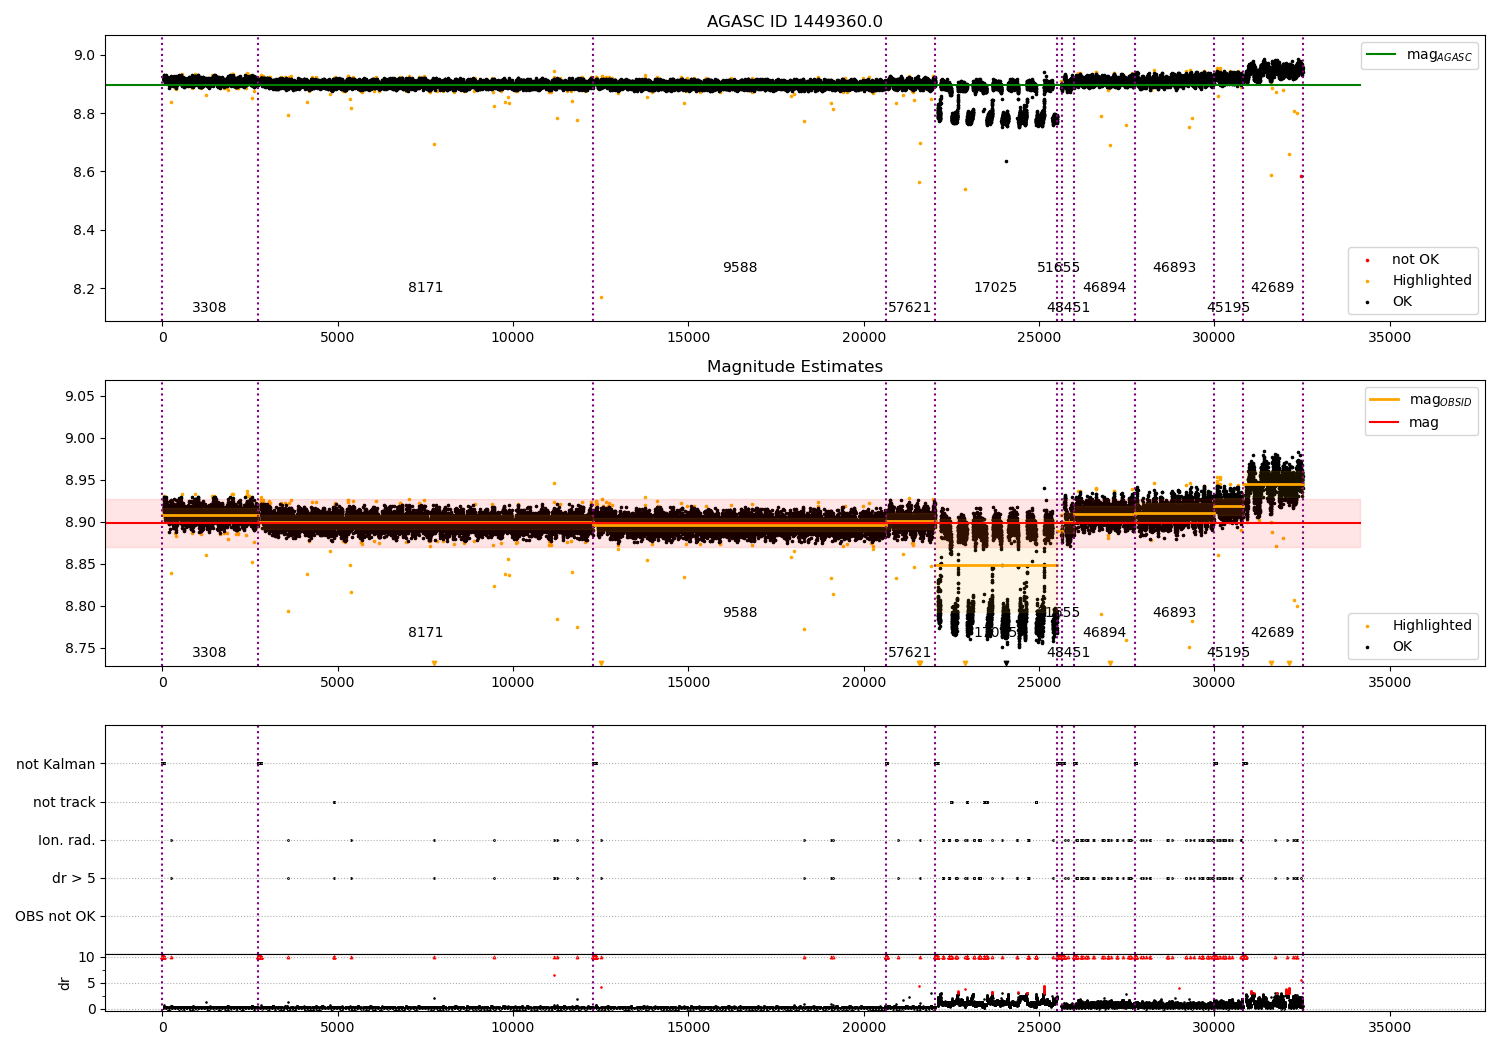This screenshot has height=1050, width=1500.
Task: Click obsid label 9588 in Magnitude Estimates plot
Action: [740, 613]
